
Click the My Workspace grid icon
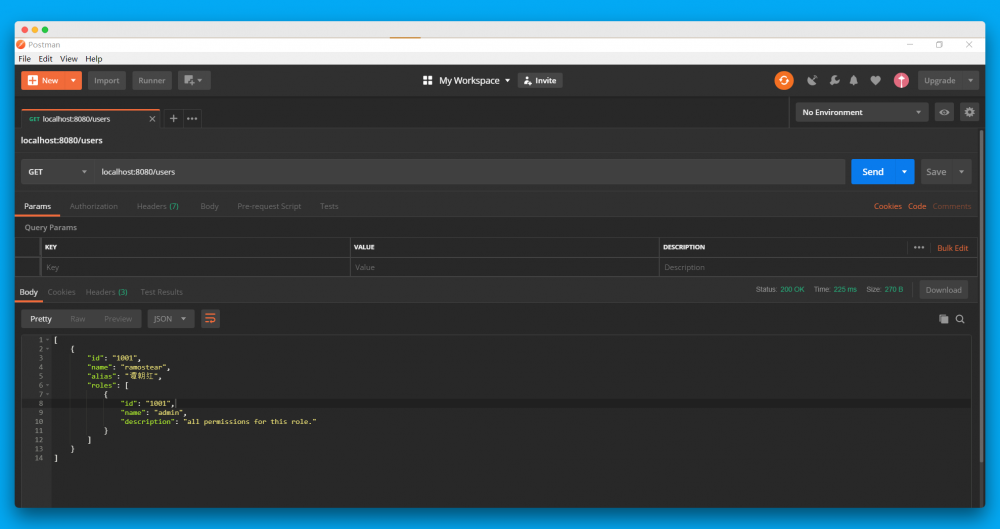coord(427,80)
